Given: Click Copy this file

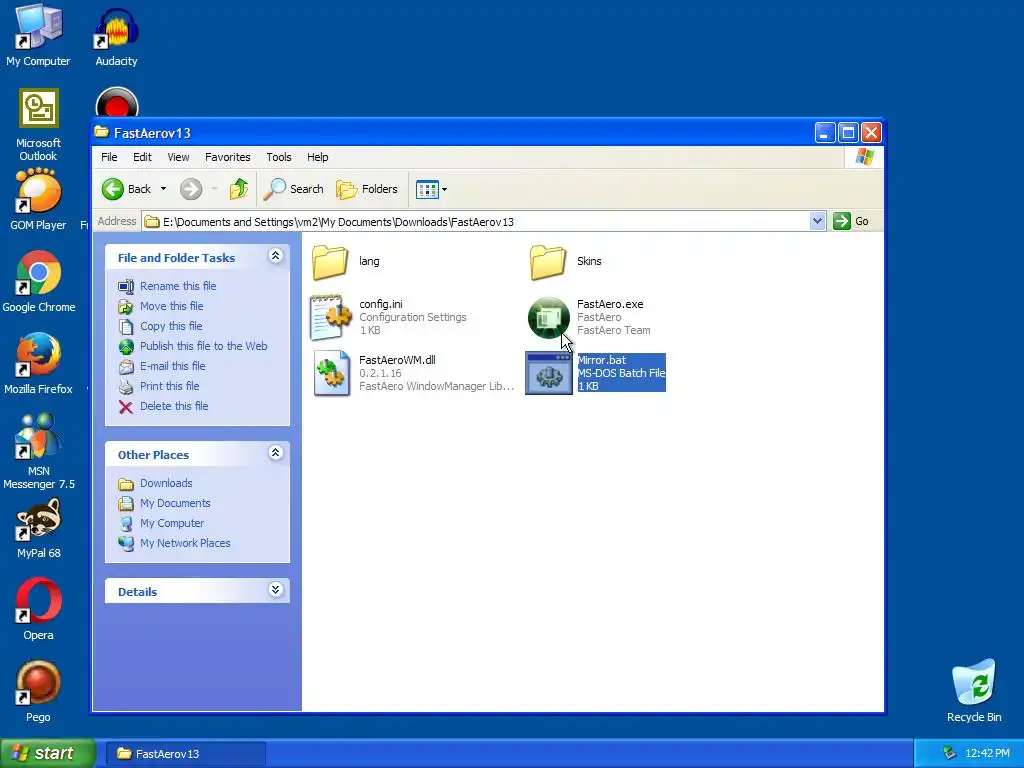Looking at the screenshot, I should click(171, 326).
